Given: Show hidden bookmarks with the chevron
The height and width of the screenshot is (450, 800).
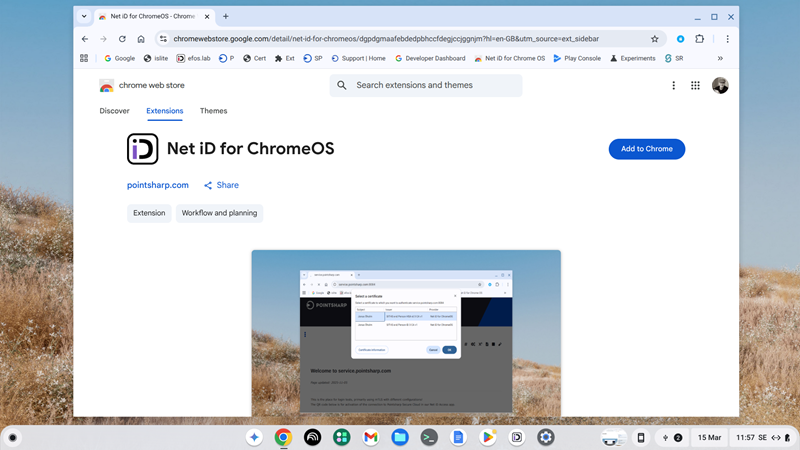Looking at the screenshot, I should click(x=720, y=58).
